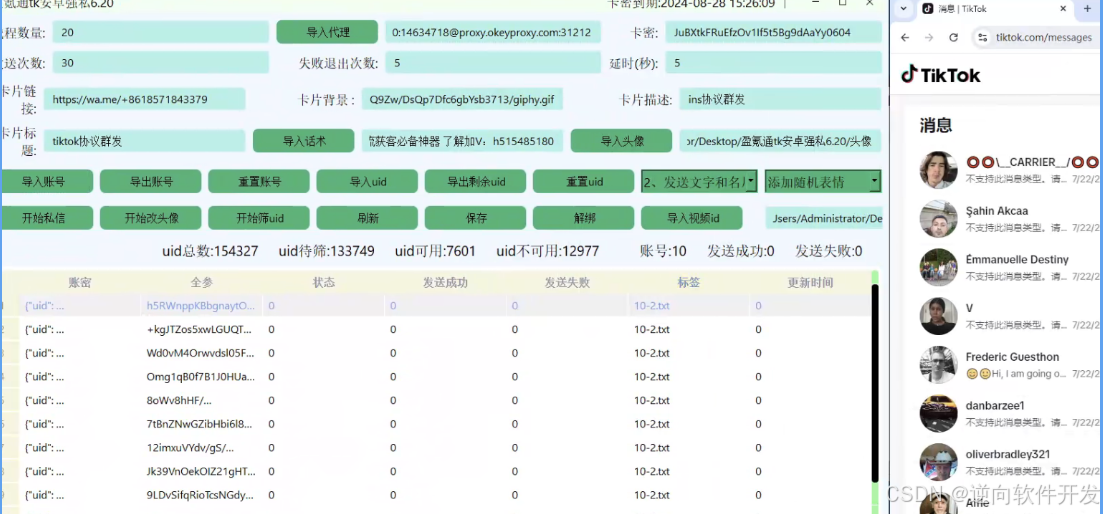Screen dimensions: 1104x514
Task: Click the 导出账号 button
Action: (x=151, y=182)
